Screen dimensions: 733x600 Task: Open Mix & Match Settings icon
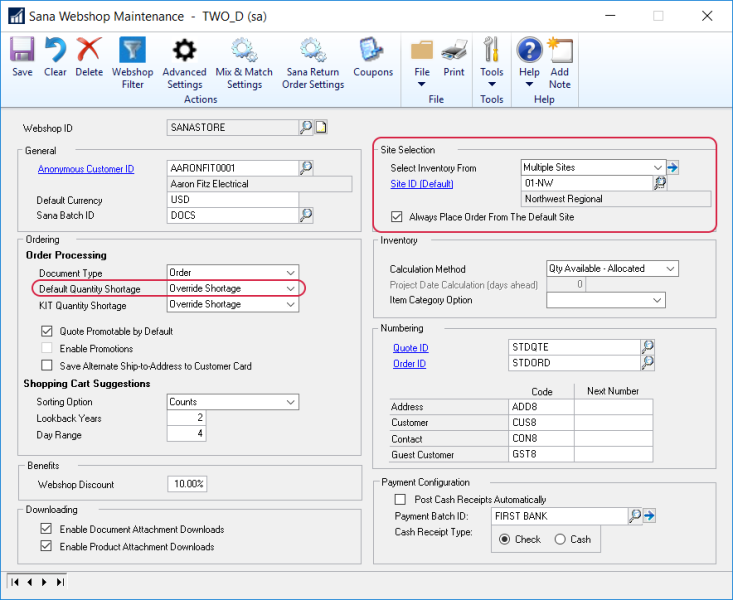[x=244, y=50]
